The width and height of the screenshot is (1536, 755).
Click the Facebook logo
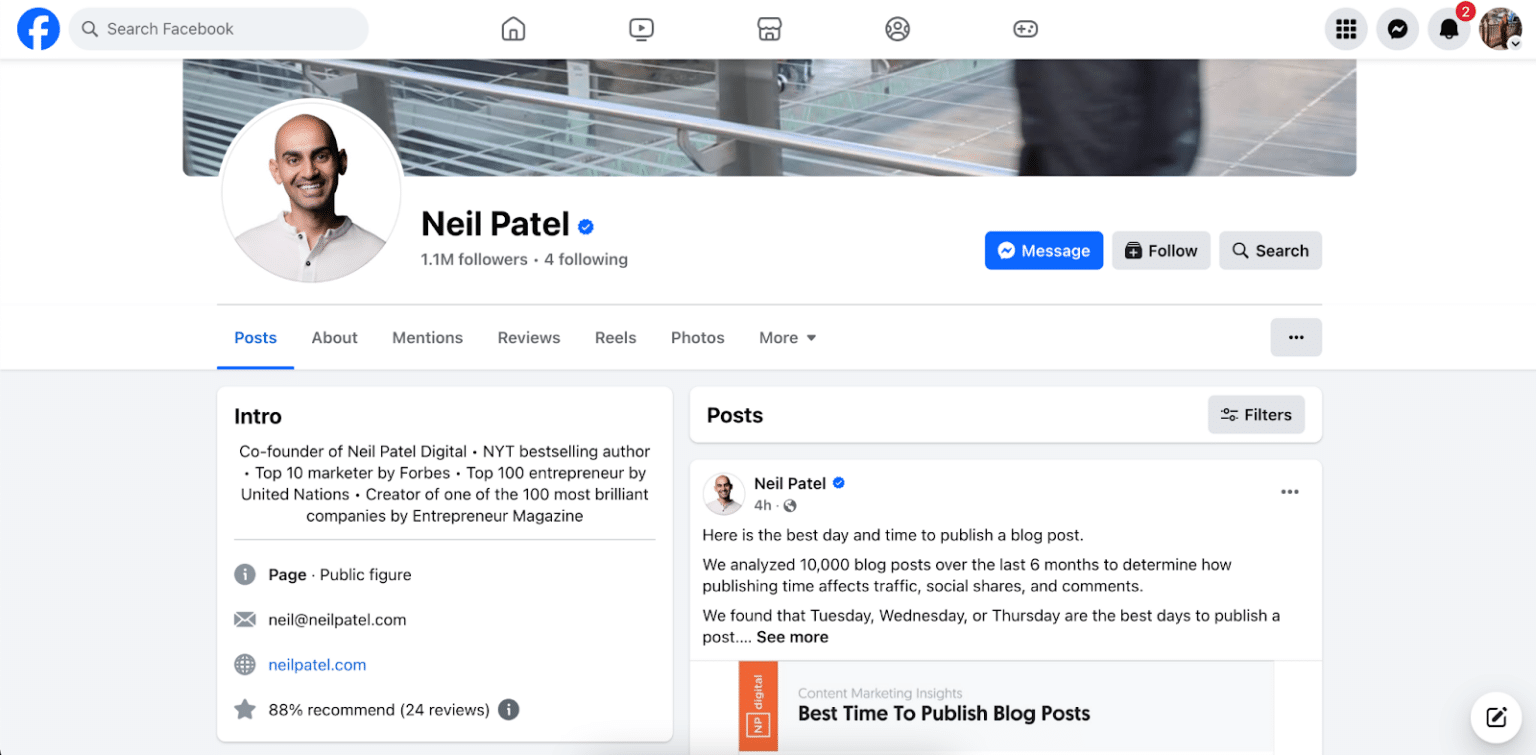pos(38,28)
